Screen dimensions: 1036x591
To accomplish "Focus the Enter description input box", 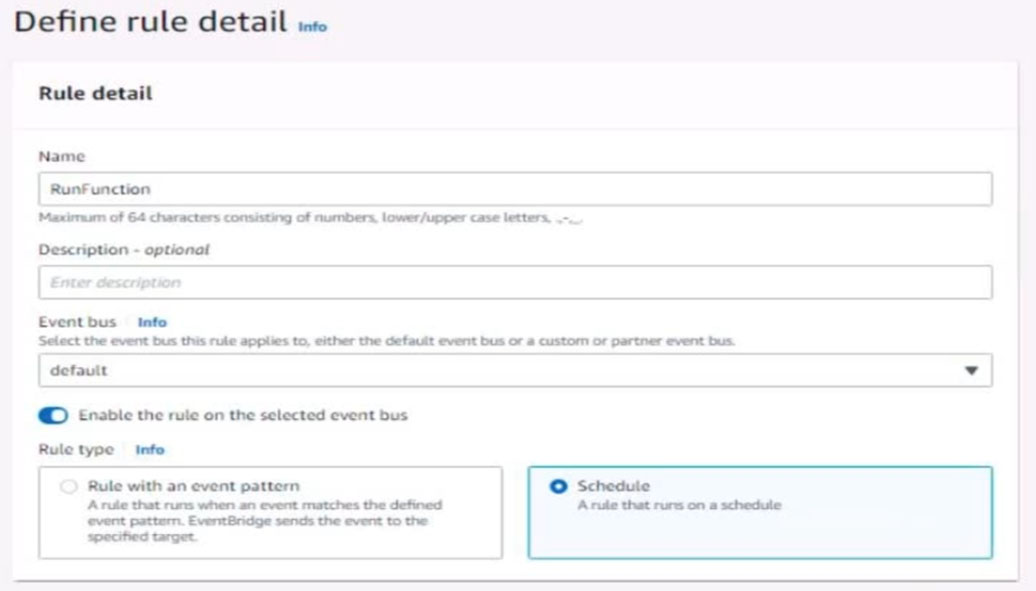I will pyautogui.click(x=514, y=282).
